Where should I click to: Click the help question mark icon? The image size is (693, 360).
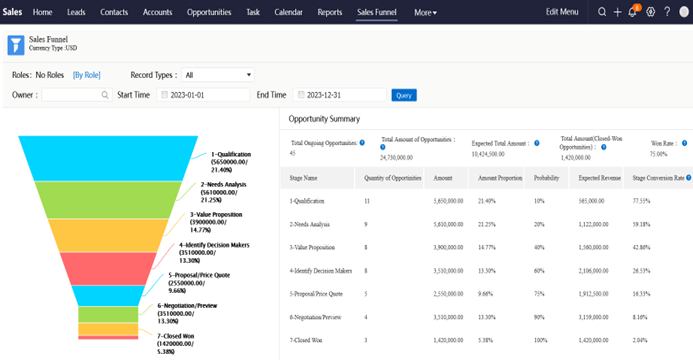(x=667, y=12)
